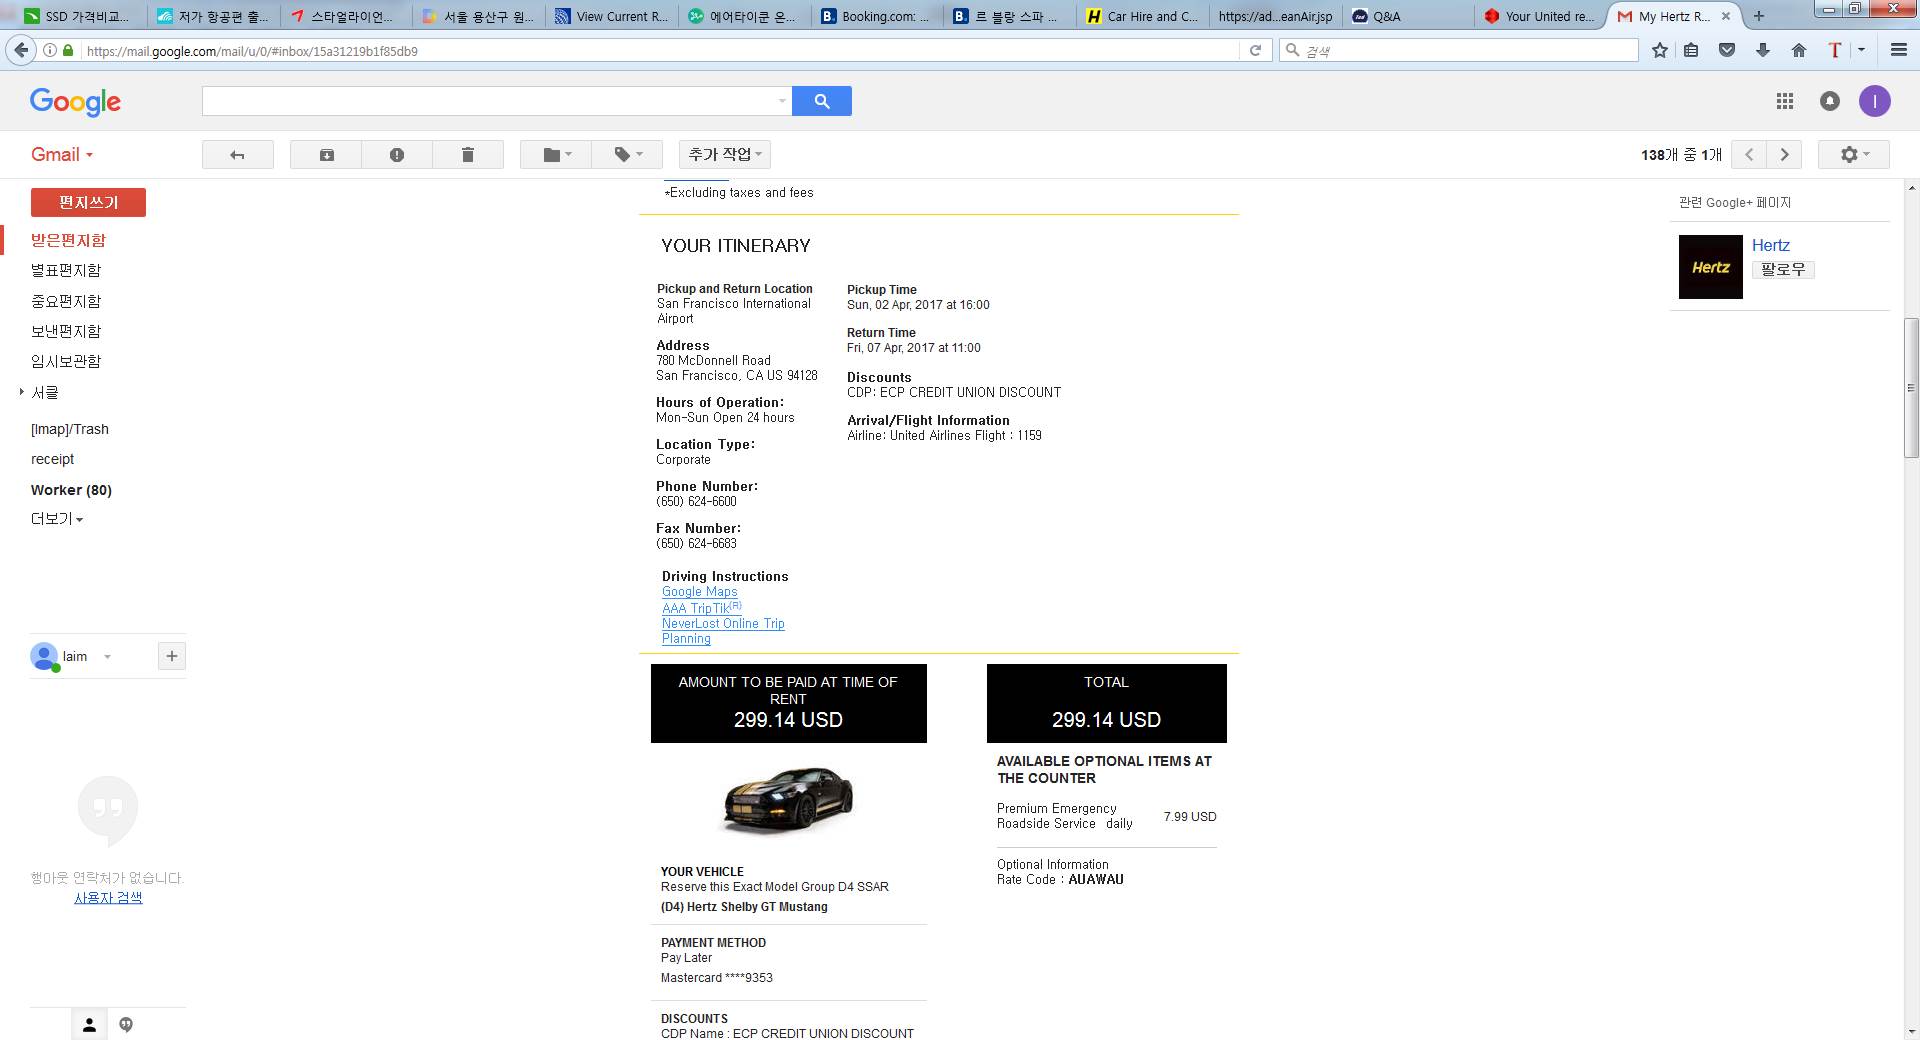This screenshot has height=1040, width=1920.
Task: Switch to SSD 가격비교 tab
Action: (79, 16)
